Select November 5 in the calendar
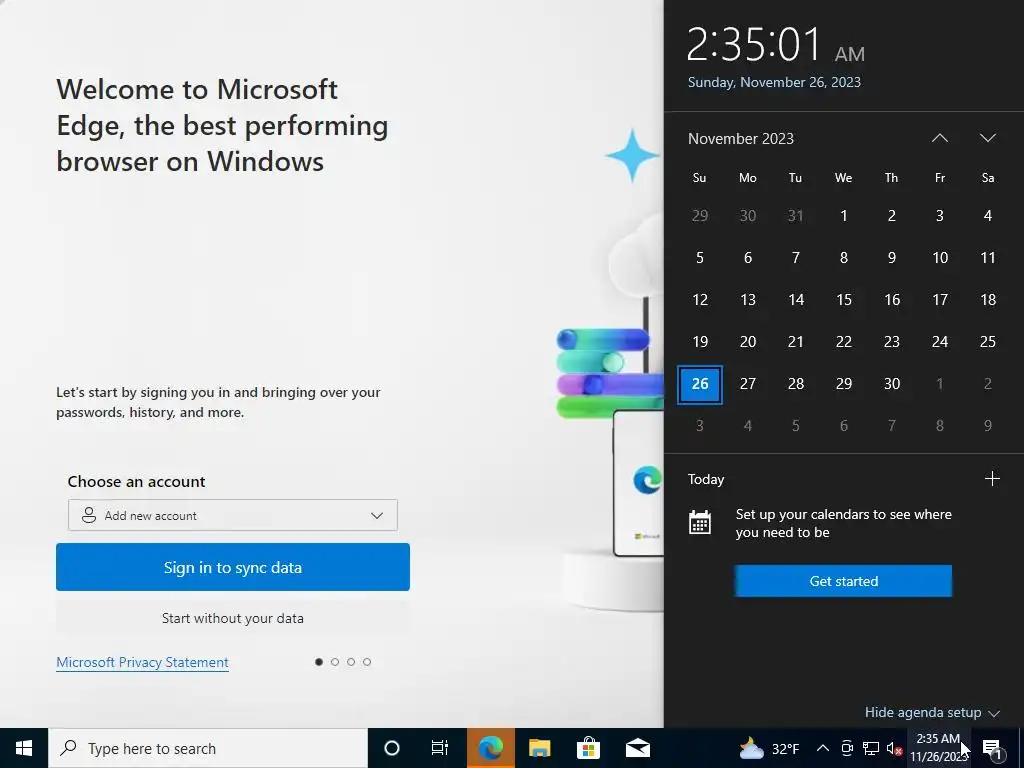This screenshot has width=1024, height=768. click(x=699, y=258)
